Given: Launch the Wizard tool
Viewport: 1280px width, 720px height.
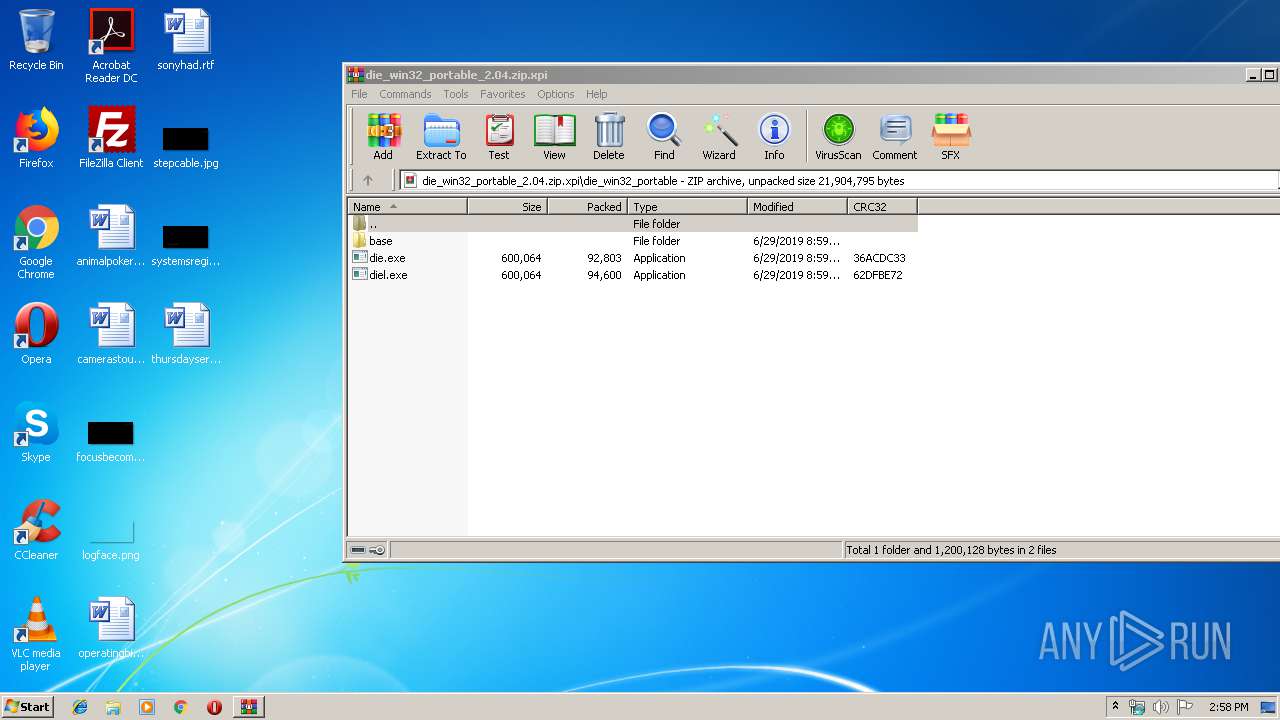Looking at the screenshot, I should click(718, 136).
